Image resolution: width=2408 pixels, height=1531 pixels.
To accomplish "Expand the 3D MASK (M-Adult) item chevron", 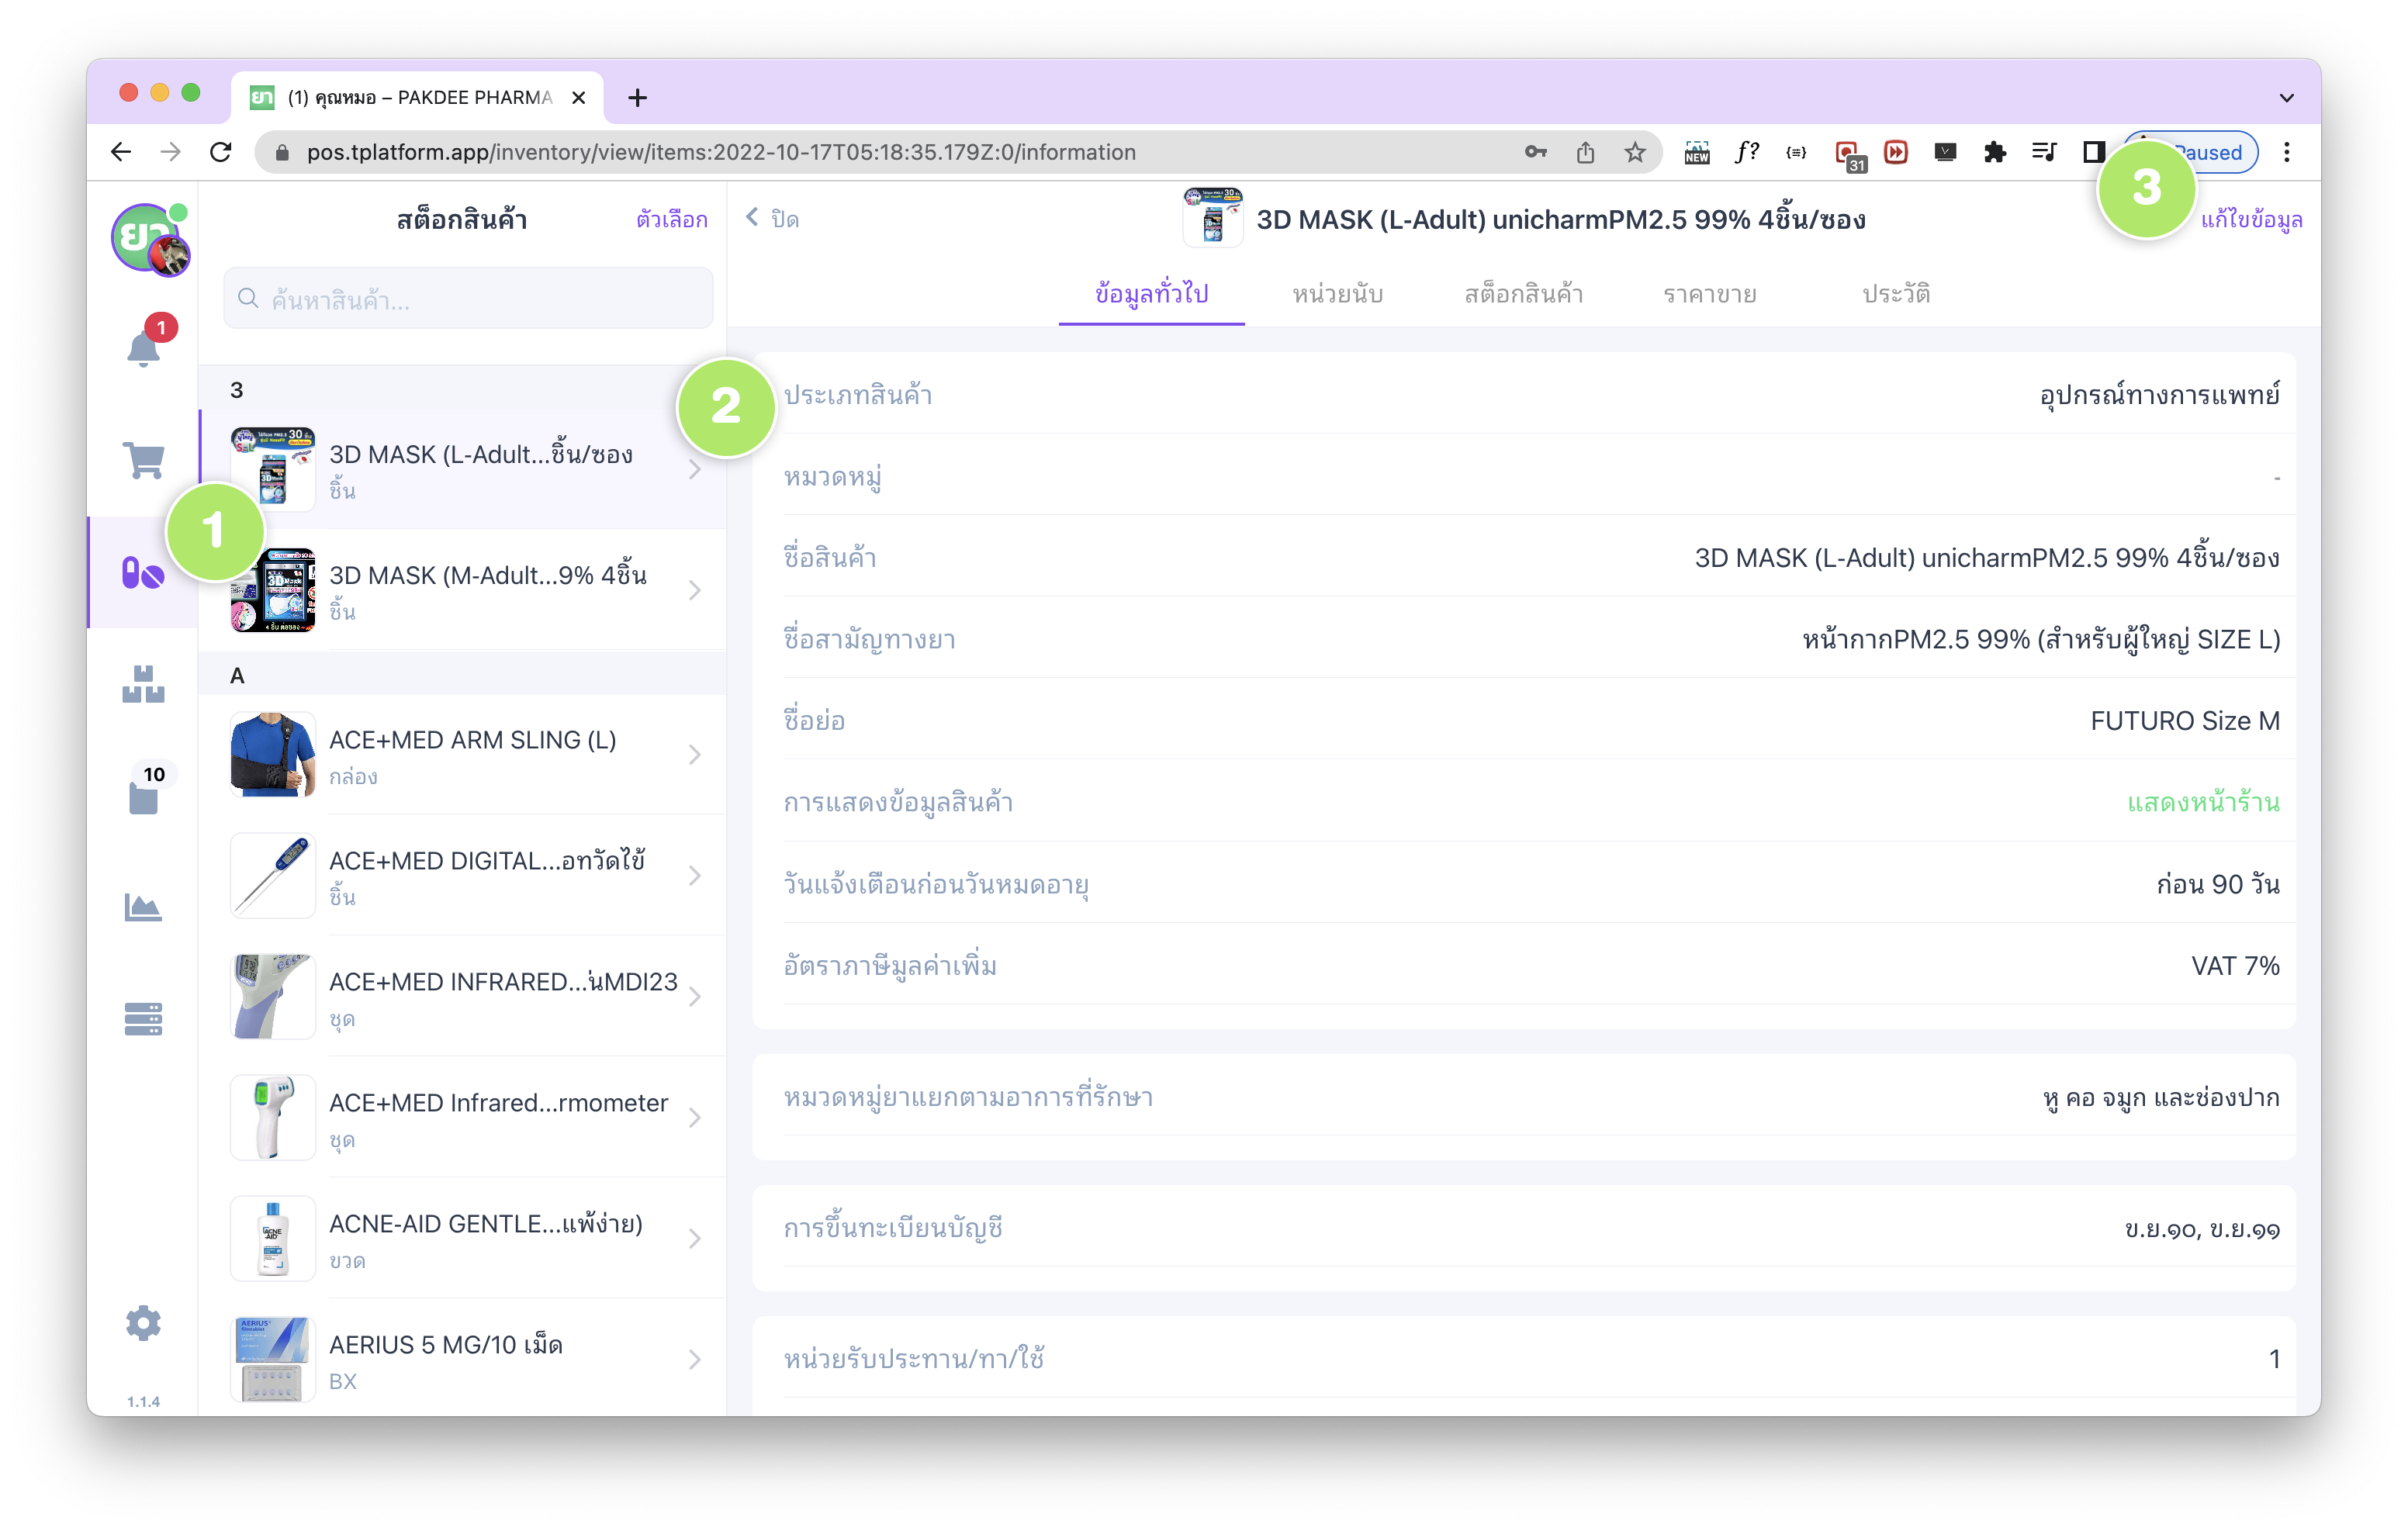I will point(695,591).
